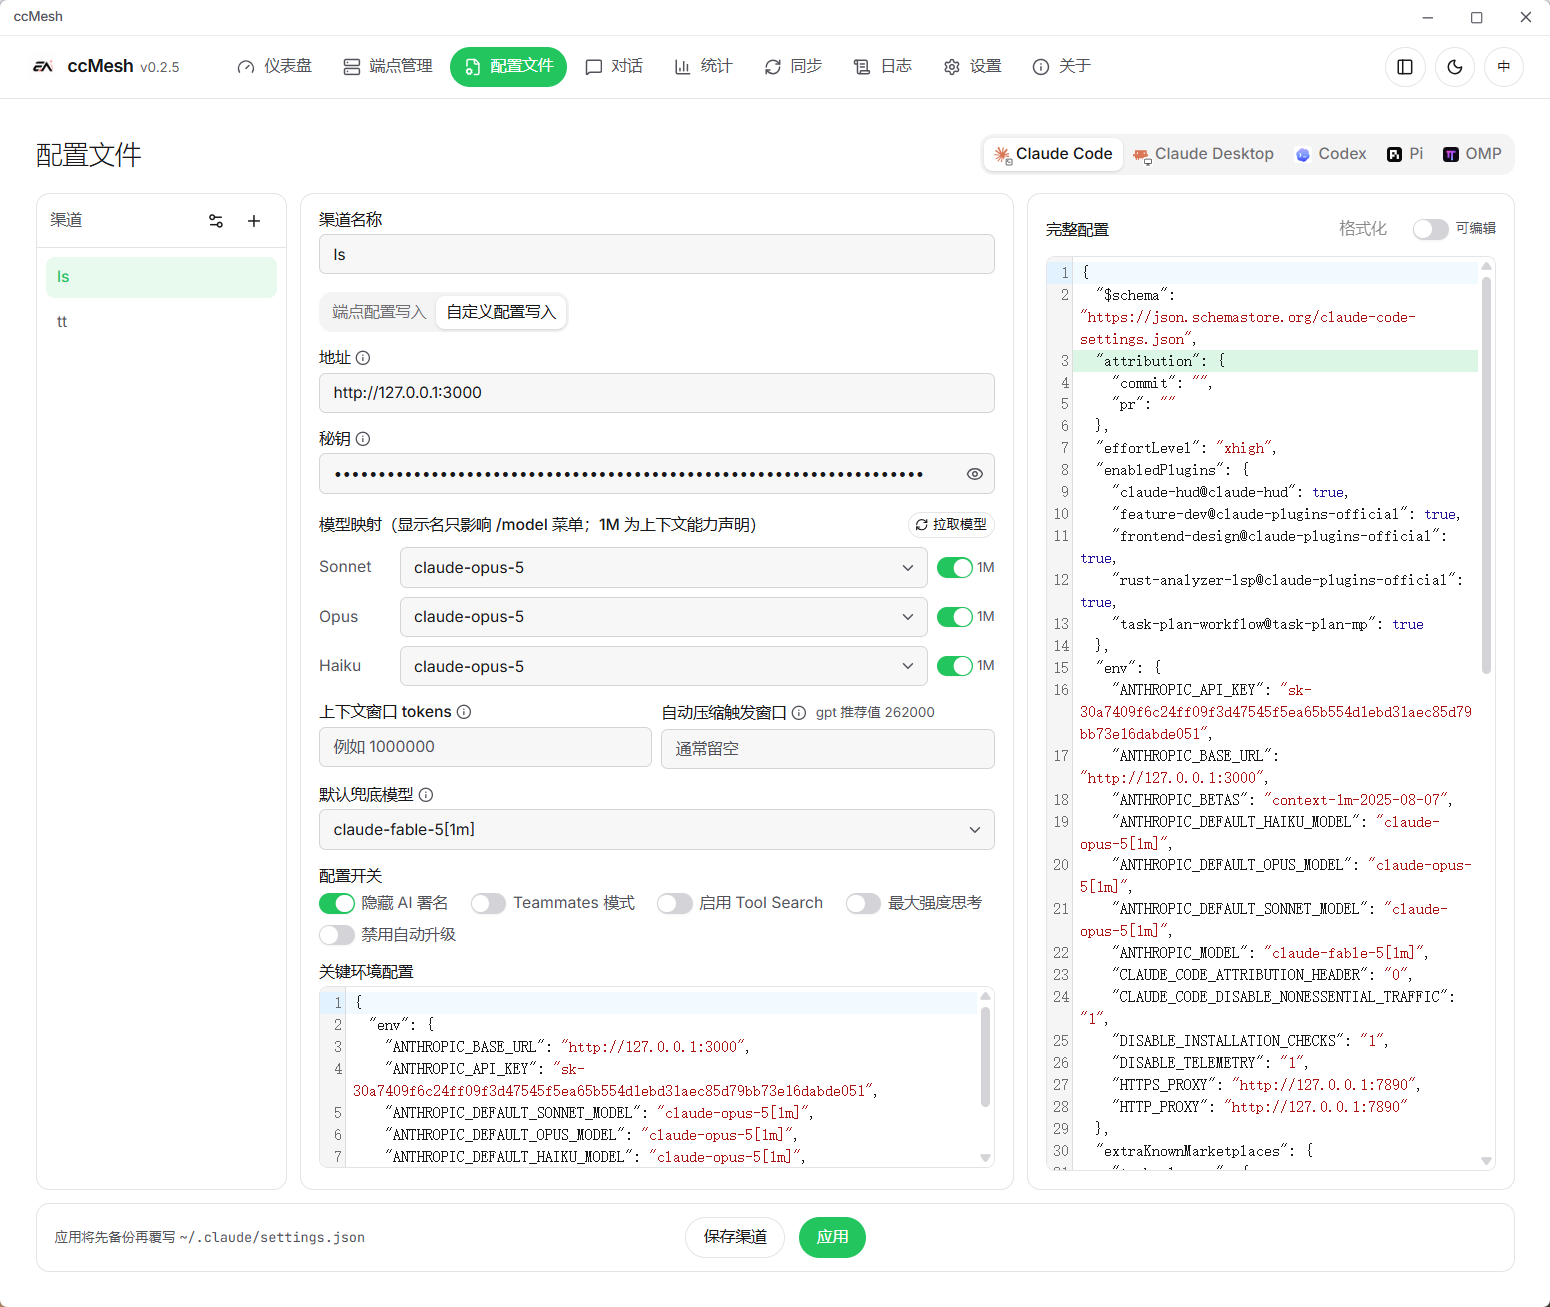Image resolution: width=1550 pixels, height=1307 pixels.
Task: Open the 端点管理 page
Action: click(388, 67)
